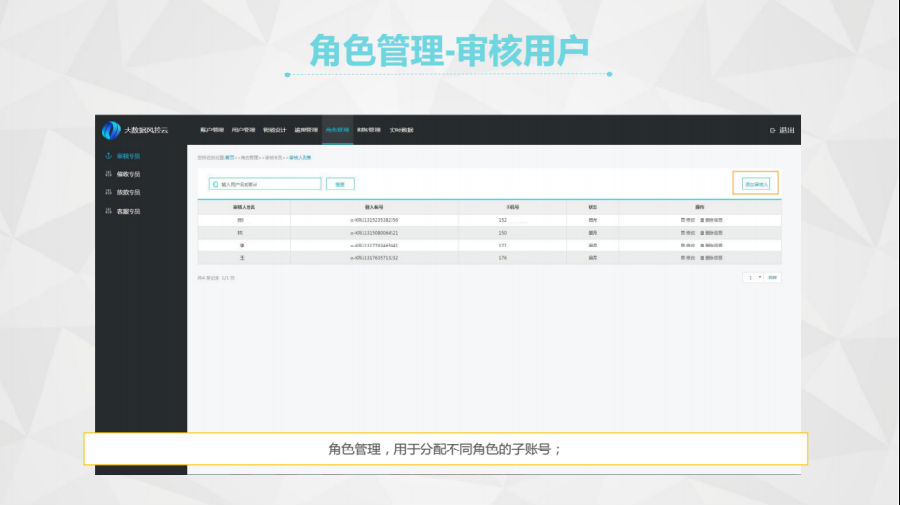
Task: Click the search button beside the input
Action: [340, 184]
